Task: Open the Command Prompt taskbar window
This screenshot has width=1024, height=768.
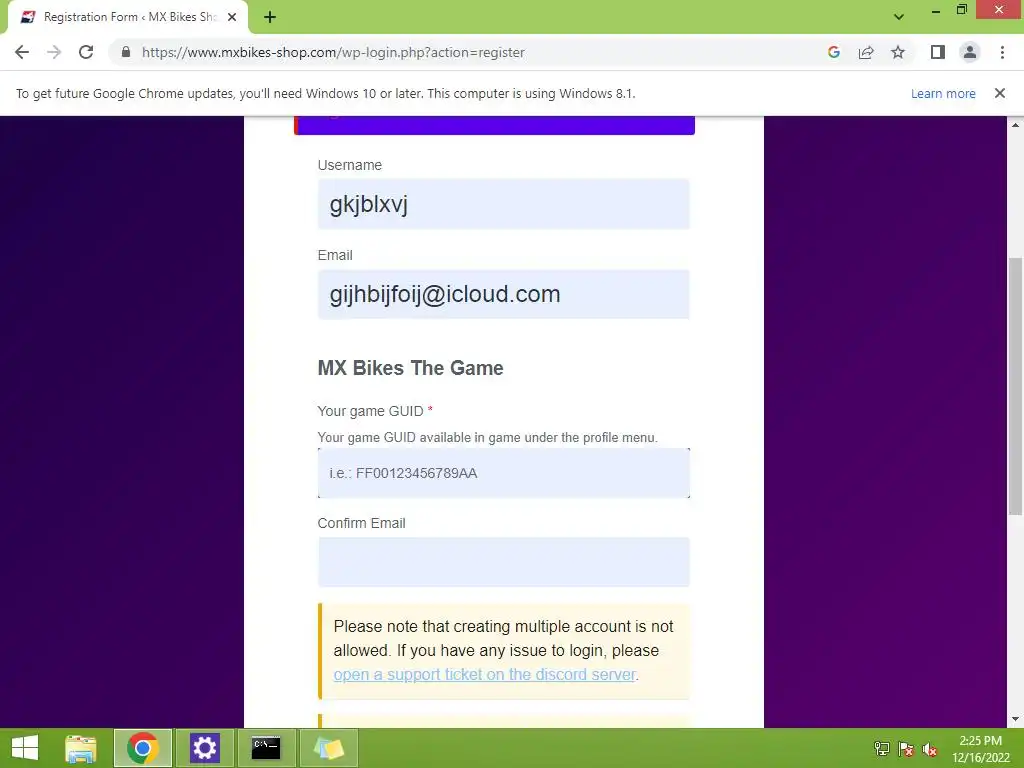Action: click(266, 748)
